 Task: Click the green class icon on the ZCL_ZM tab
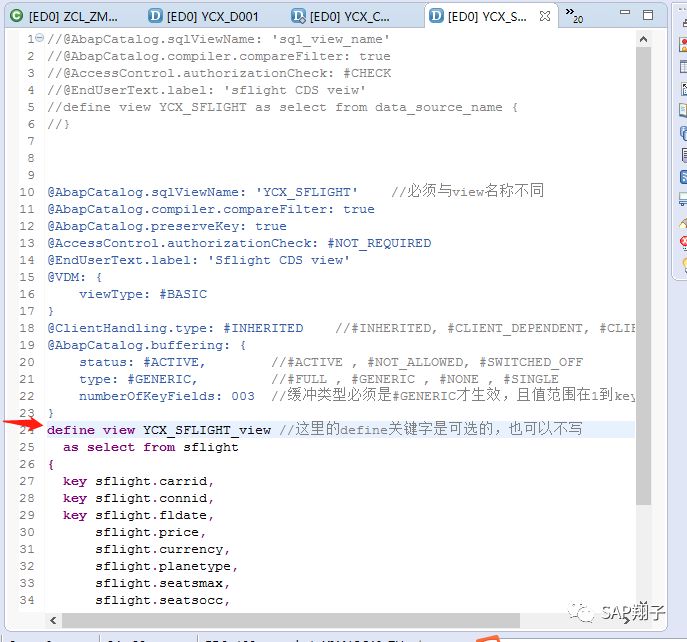coord(17,16)
